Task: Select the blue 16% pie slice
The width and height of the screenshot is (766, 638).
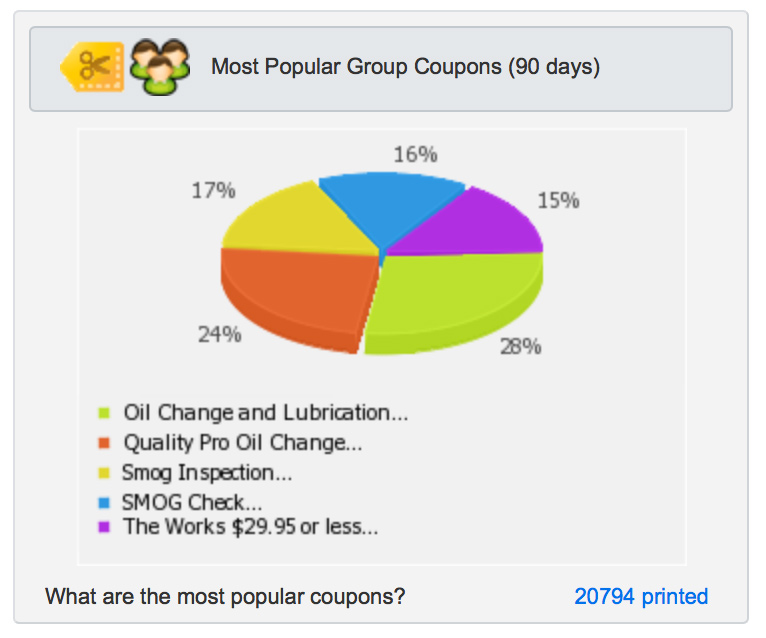Action: [388, 205]
